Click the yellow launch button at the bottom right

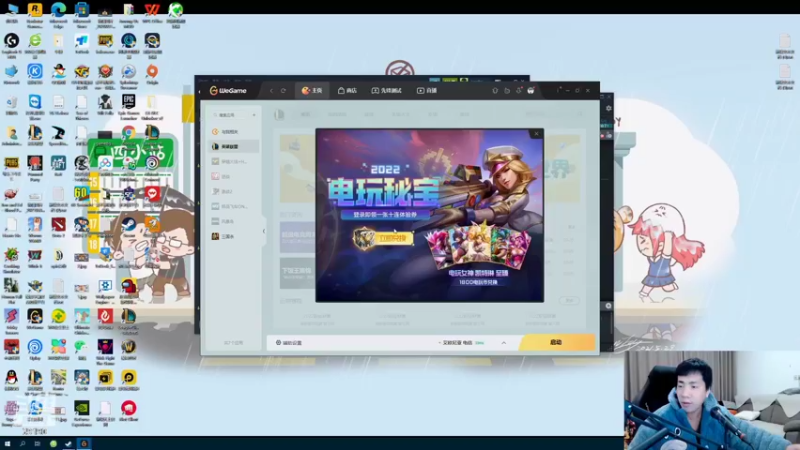557,342
